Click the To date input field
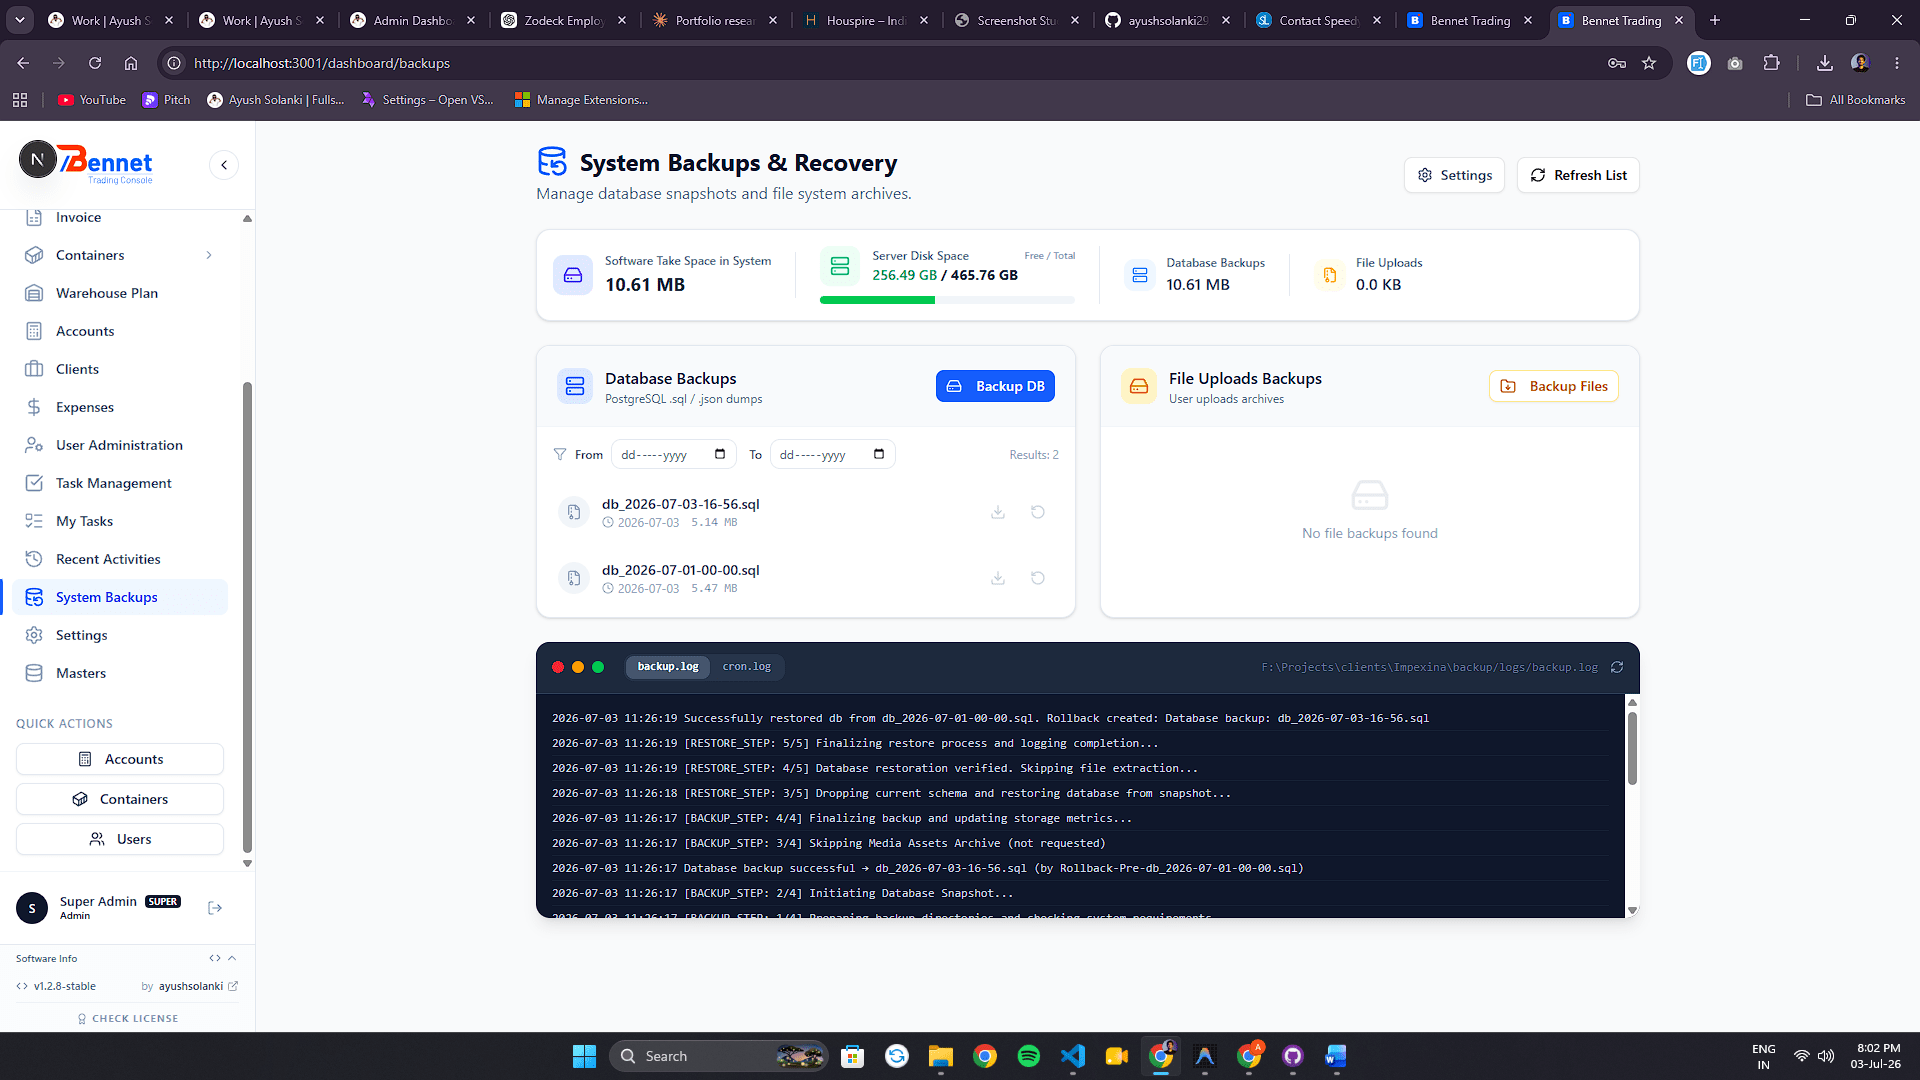The image size is (1920, 1080). point(832,454)
